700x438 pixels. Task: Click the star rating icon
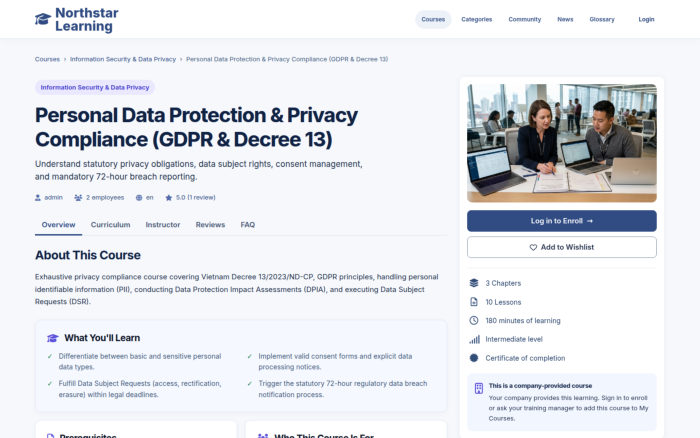coord(168,198)
